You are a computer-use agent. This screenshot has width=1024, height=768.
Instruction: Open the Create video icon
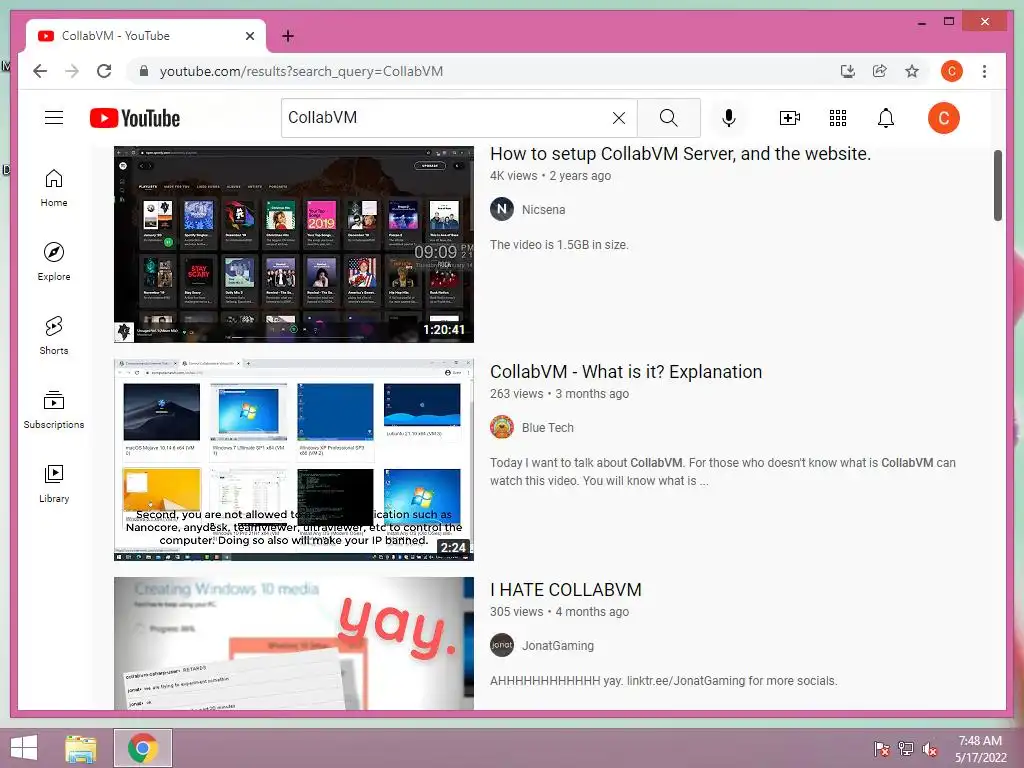pyautogui.click(x=790, y=118)
